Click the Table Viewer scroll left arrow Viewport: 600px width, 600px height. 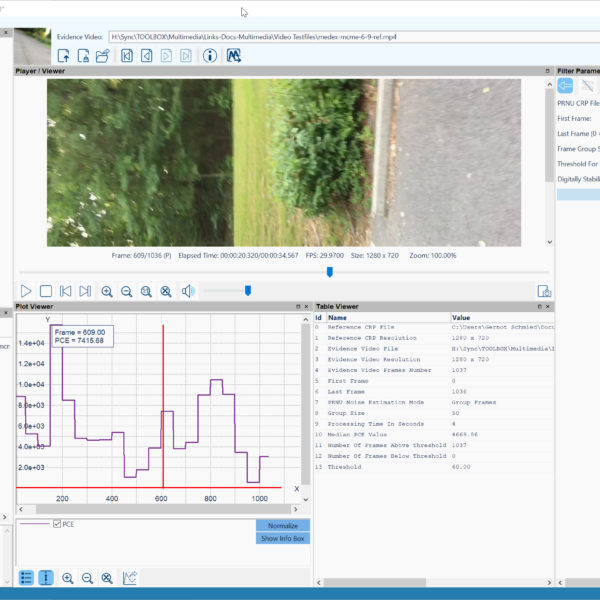click(x=319, y=583)
